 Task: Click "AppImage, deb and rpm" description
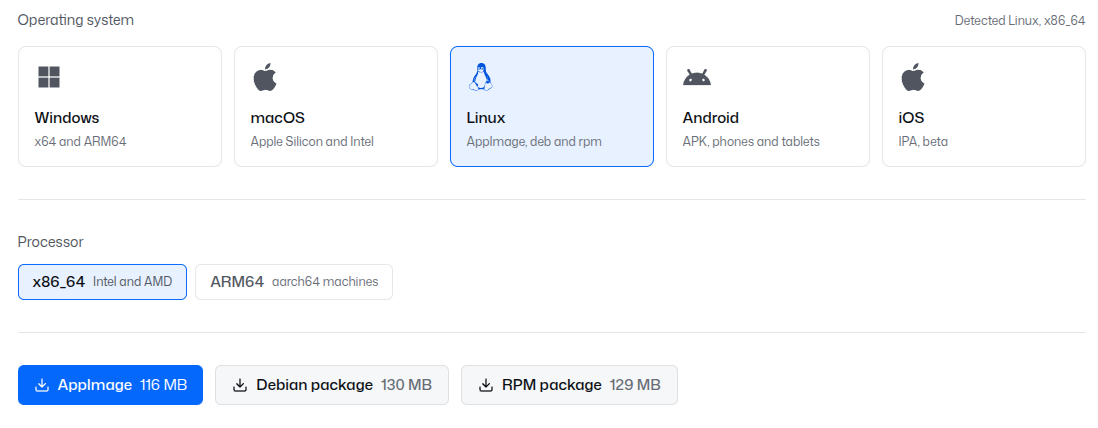(534, 141)
